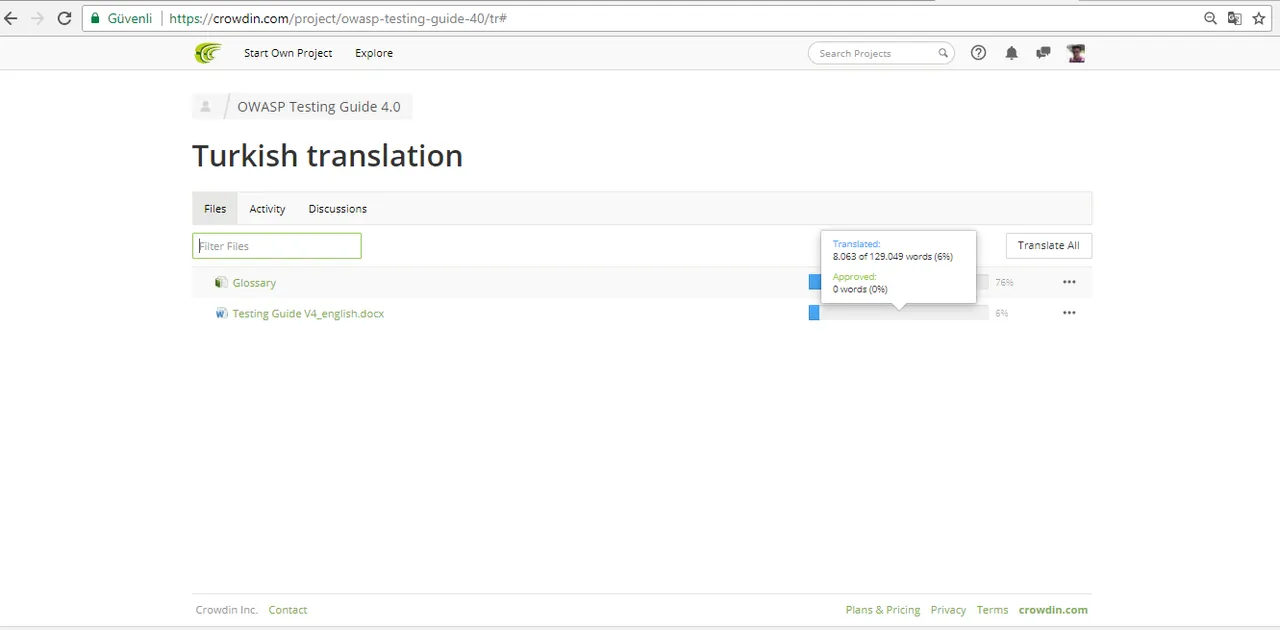
Task: Click the Translate All button
Action: pos(1049,246)
